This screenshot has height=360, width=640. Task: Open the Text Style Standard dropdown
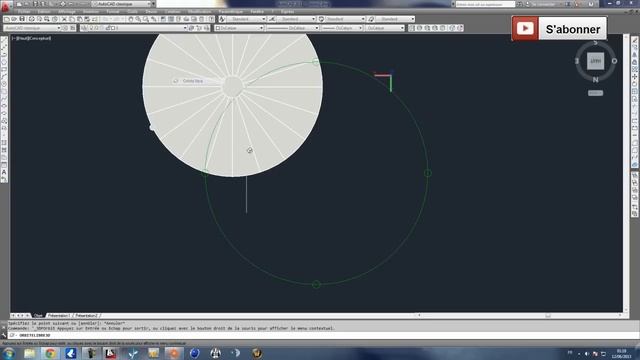(246, 19)
